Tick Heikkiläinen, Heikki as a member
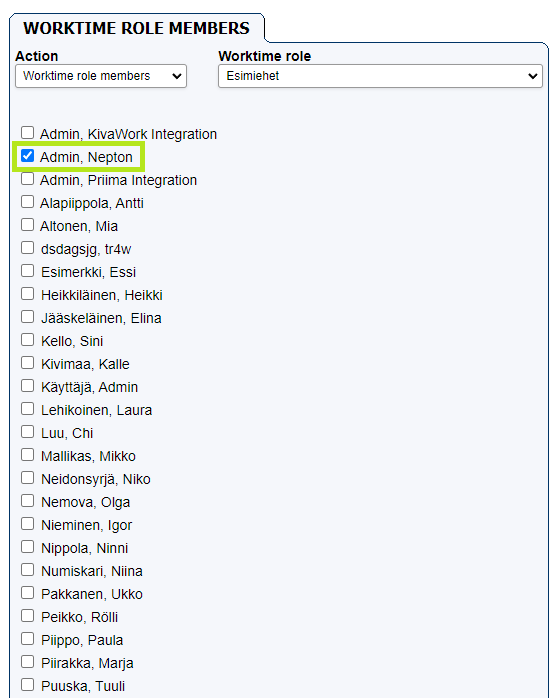The image size is (558, 698). click(28, 294)
